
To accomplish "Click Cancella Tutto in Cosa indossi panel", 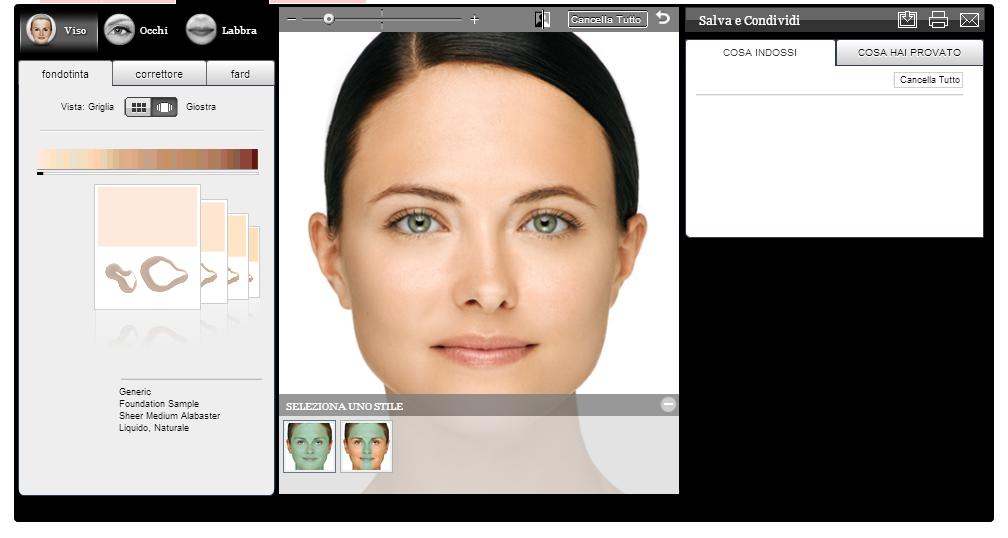I will click(x=929, y=80).
